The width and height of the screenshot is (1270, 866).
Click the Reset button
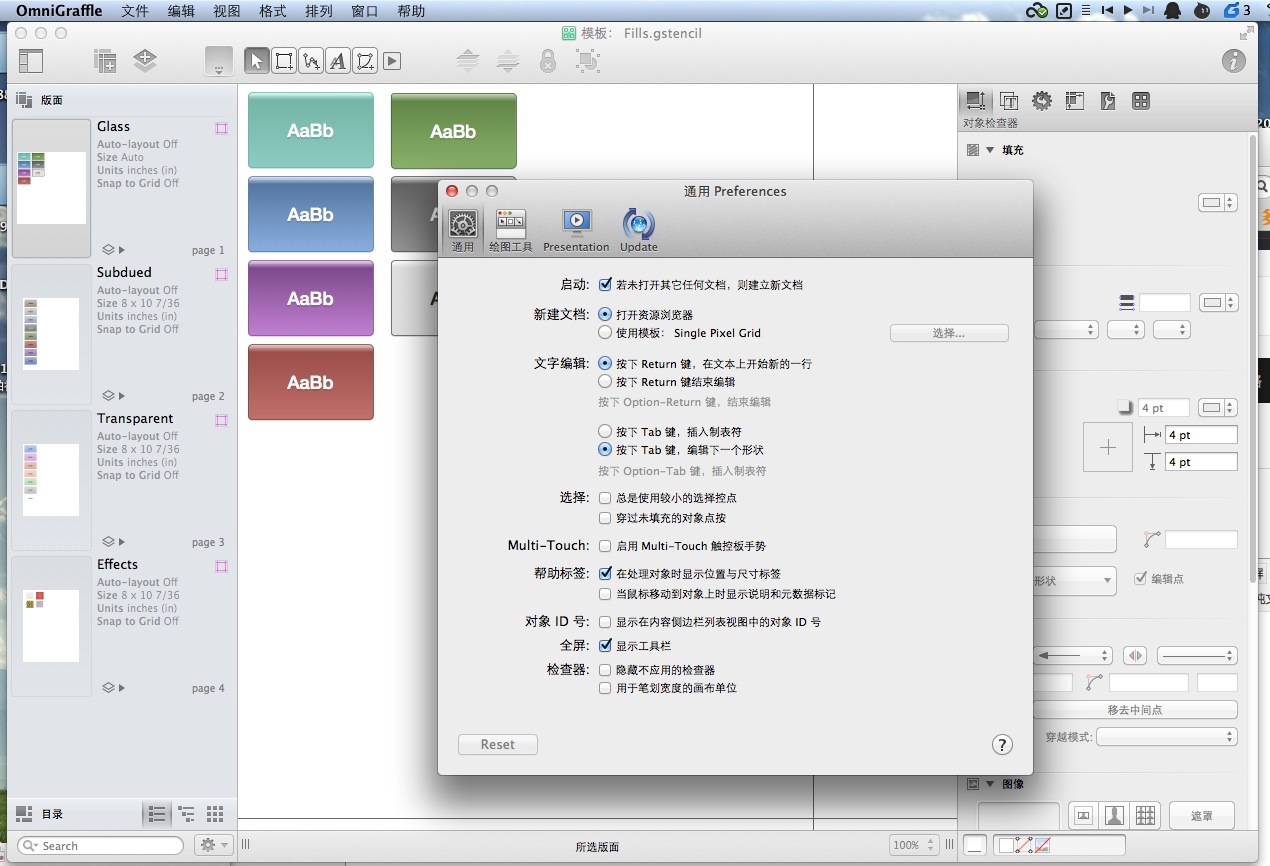[497, 745]
